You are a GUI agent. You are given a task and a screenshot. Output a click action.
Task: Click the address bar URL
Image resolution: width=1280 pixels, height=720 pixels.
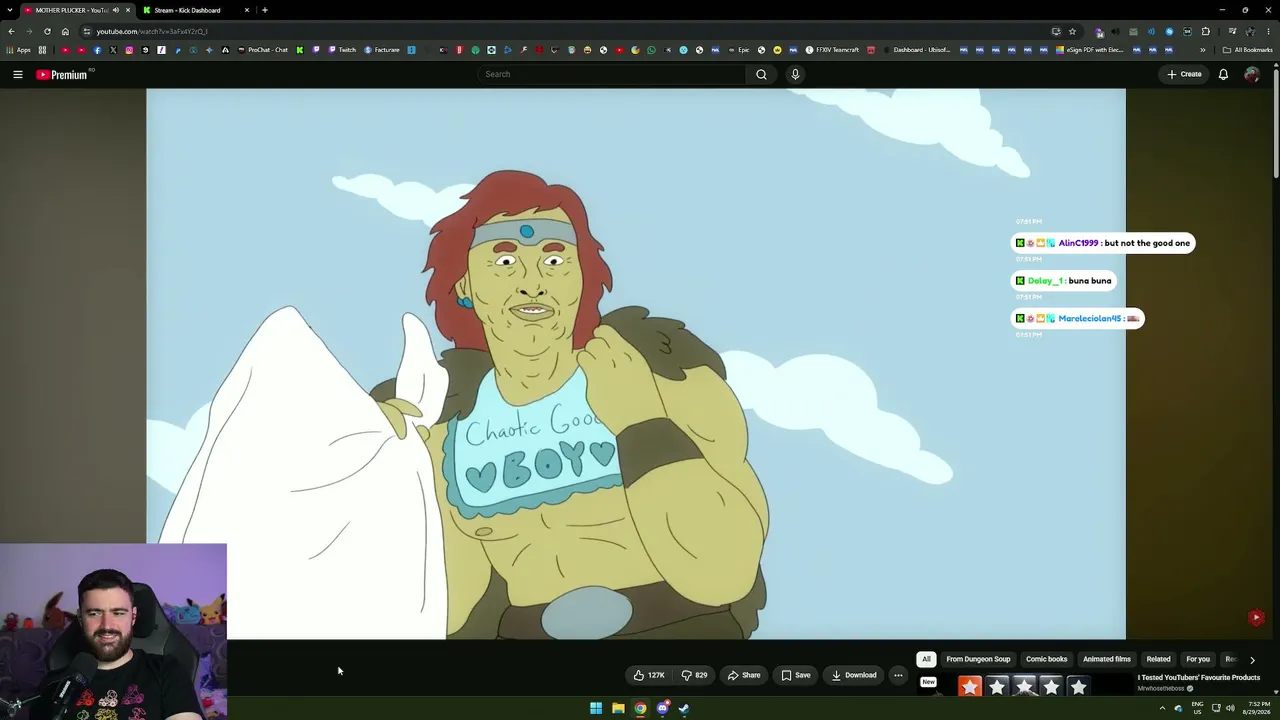coord(152,31)
